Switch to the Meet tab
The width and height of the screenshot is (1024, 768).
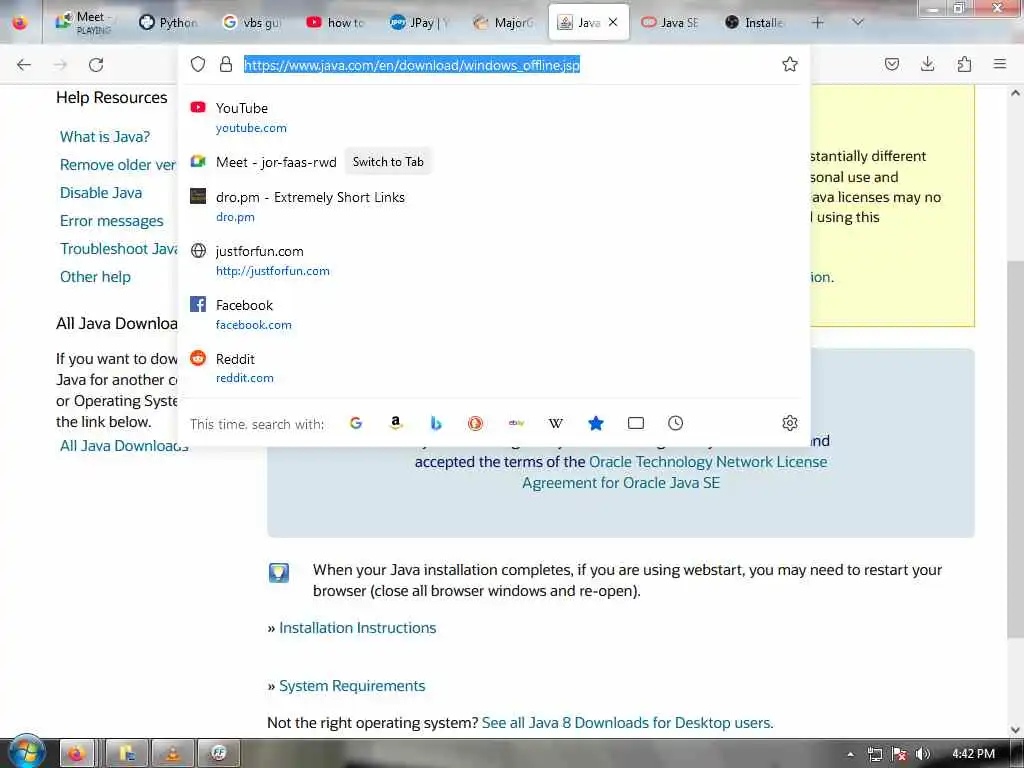click(83, 22)
